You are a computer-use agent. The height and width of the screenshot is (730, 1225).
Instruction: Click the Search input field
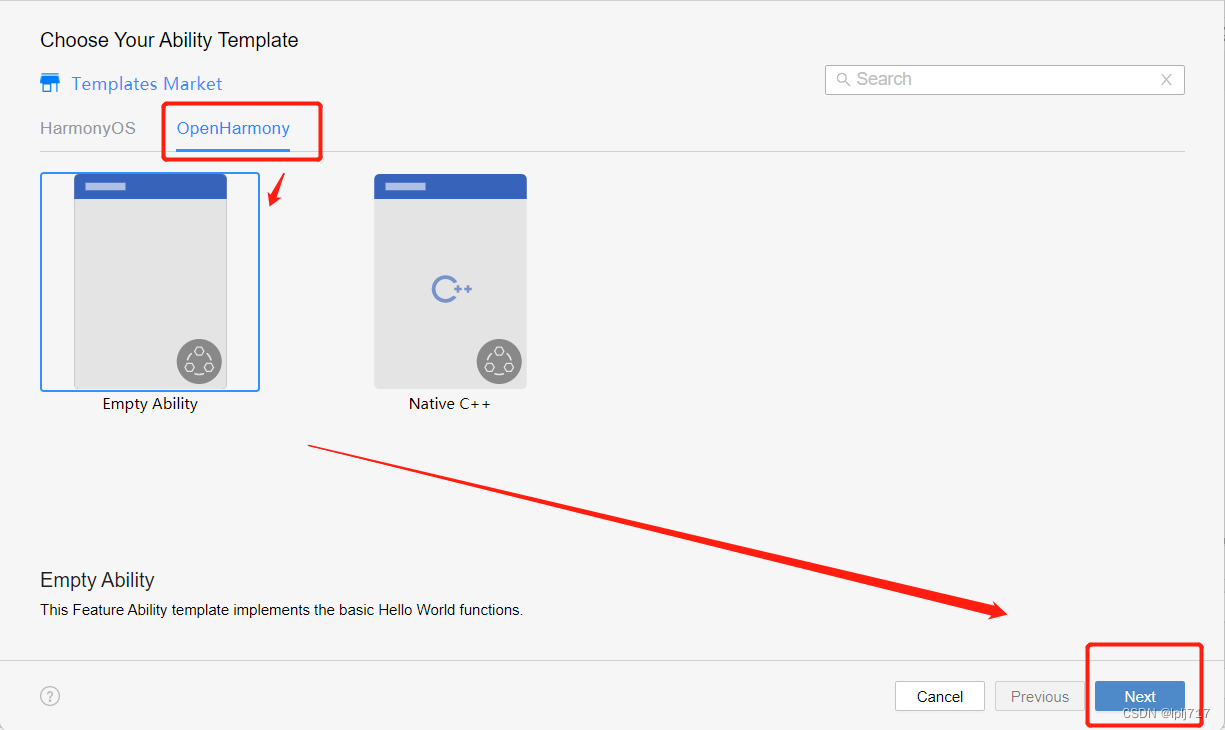point(1005,80)
